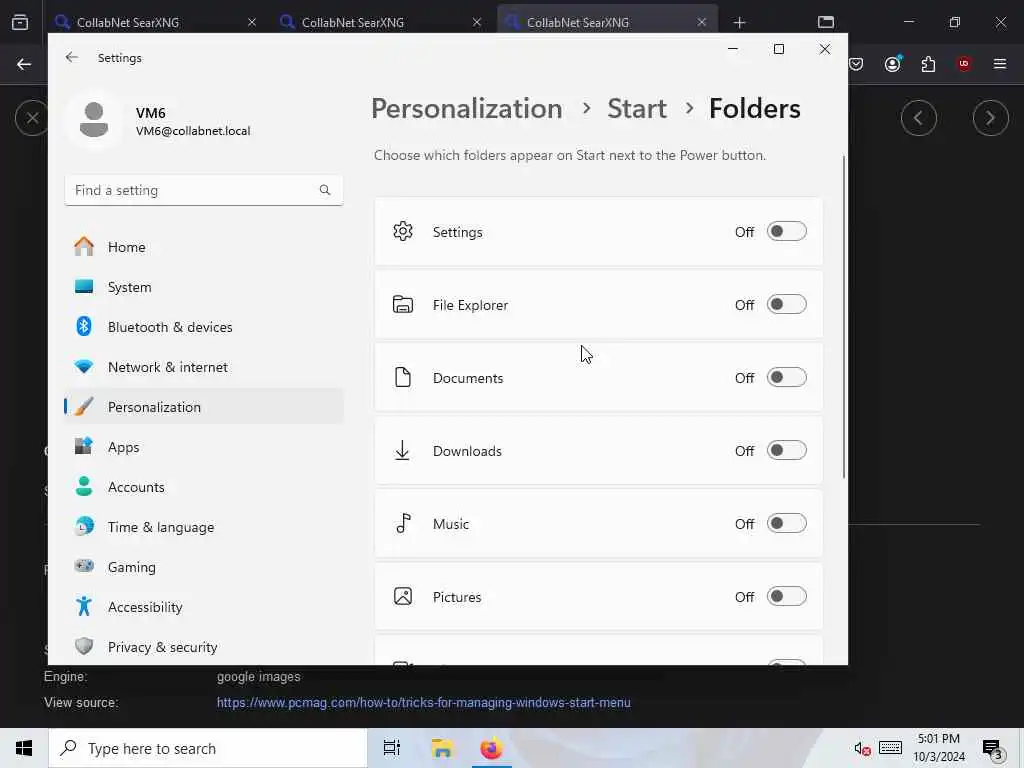The height and width of the screenshot is (768, 1024).
Task: Enable the Music folder toggle
Action: pyautogui.click(x=786, y=524)
